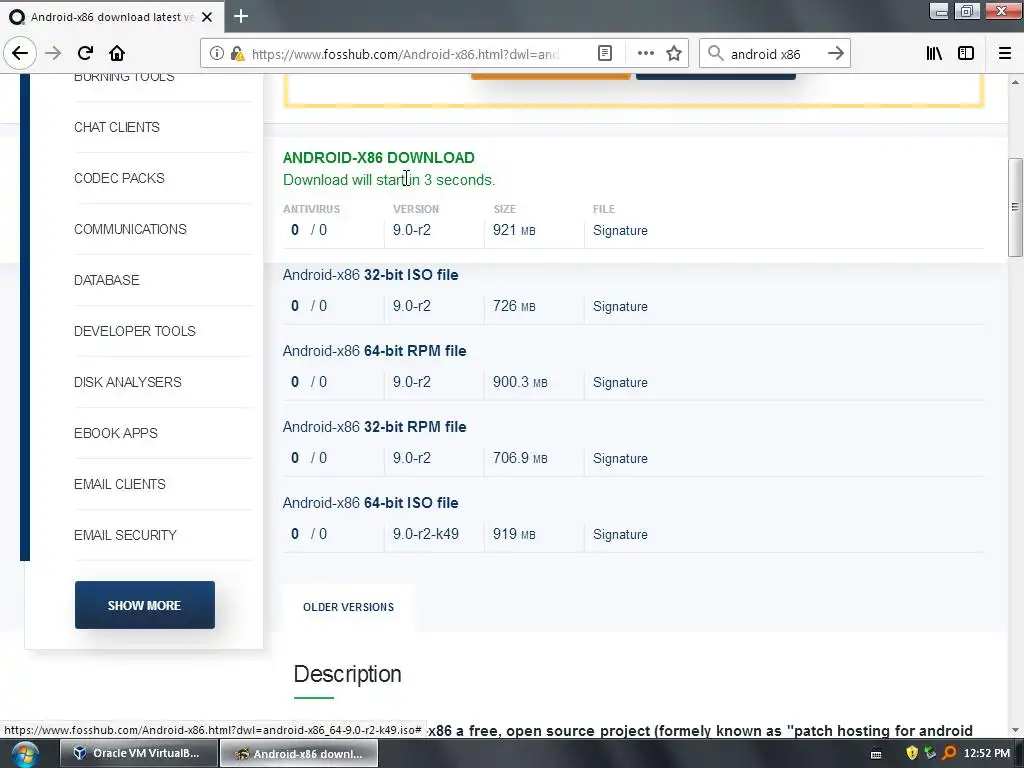The width and height of the screenshot is (1024, 768).
Task: Submit search with the go arrow
Action: click(x=836, y=54)
